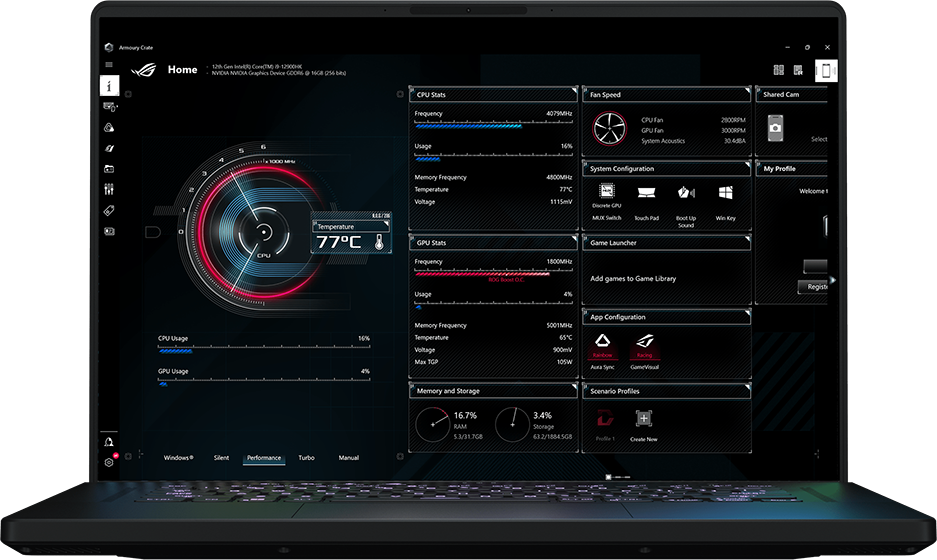Open Scenario Profiles sliders icon in sidebar
Viewport: 937px width, 560px height.
click(109, 189)
